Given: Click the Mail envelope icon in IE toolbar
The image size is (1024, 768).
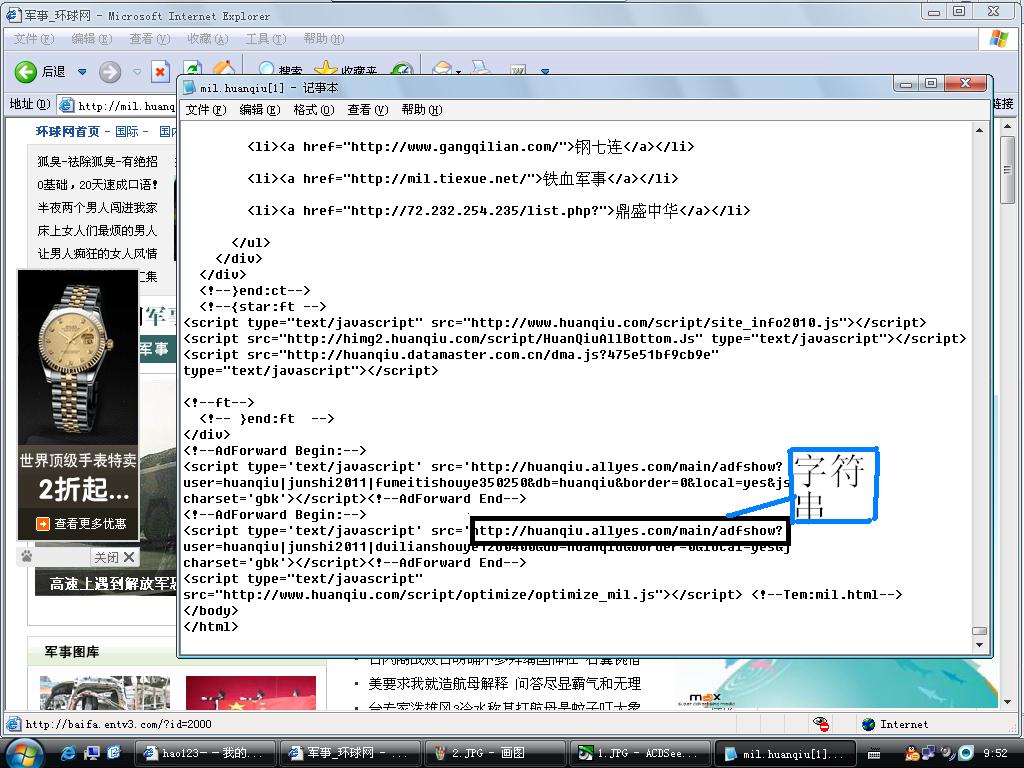Looking at the screenshot, I should (x=442, y=69).
